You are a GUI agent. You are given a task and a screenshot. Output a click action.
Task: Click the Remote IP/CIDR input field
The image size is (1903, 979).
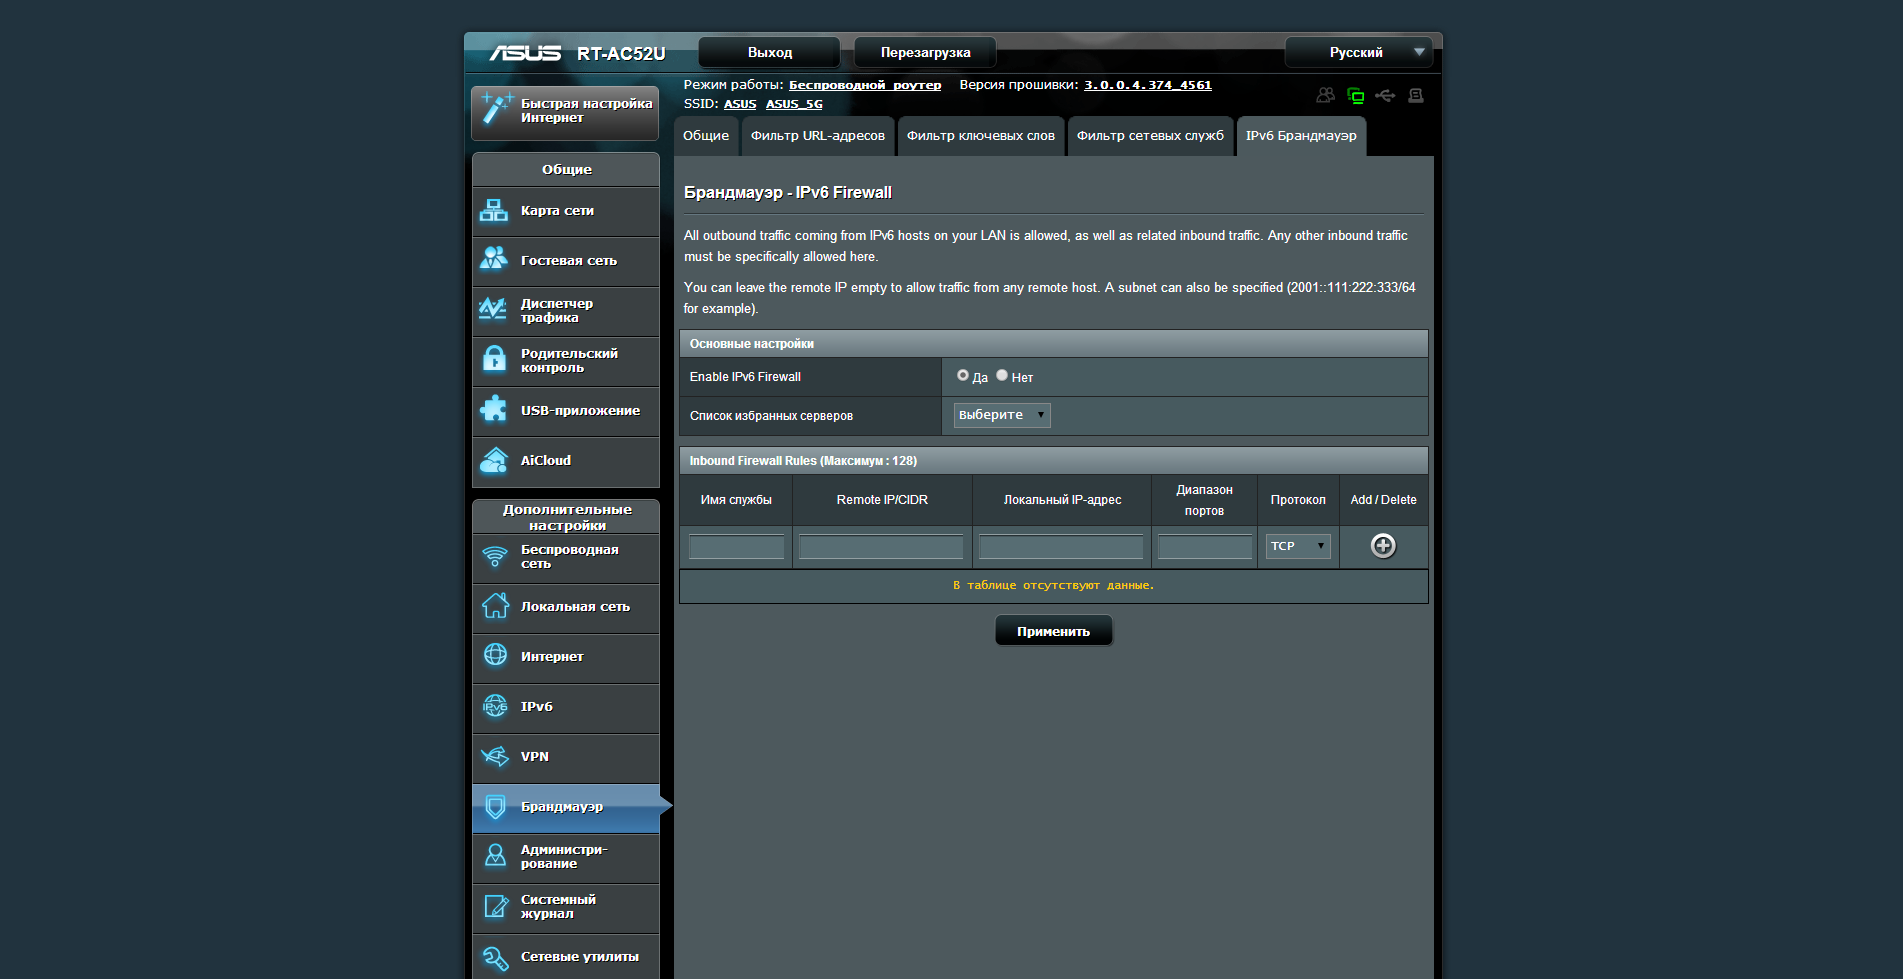coord(881,546)
